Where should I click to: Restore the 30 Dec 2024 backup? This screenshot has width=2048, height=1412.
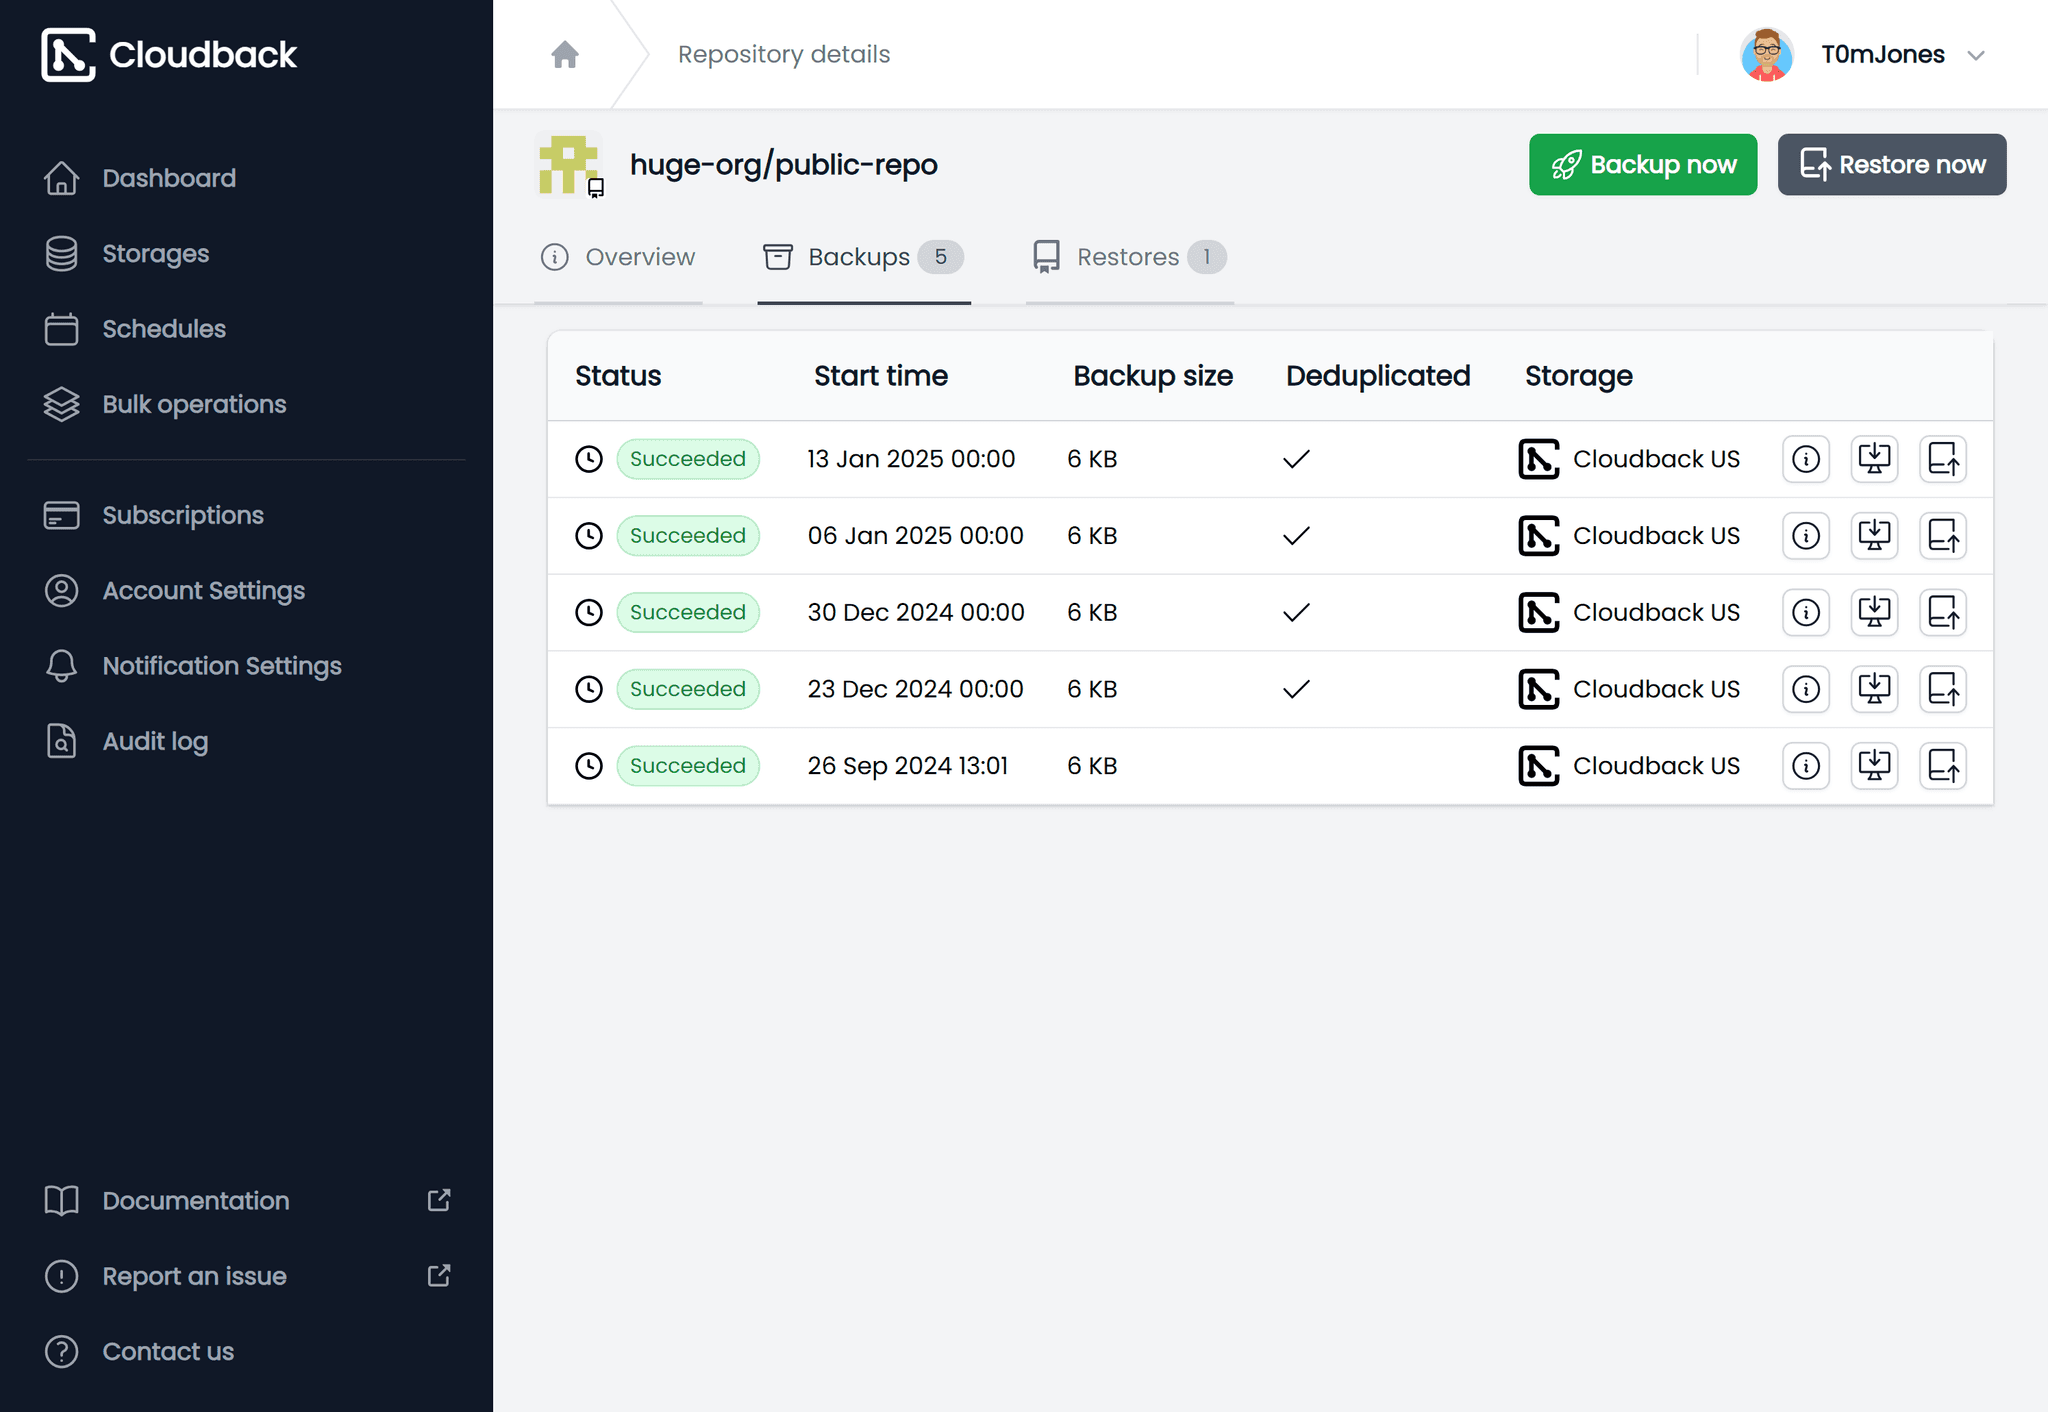coord(1942,612)
